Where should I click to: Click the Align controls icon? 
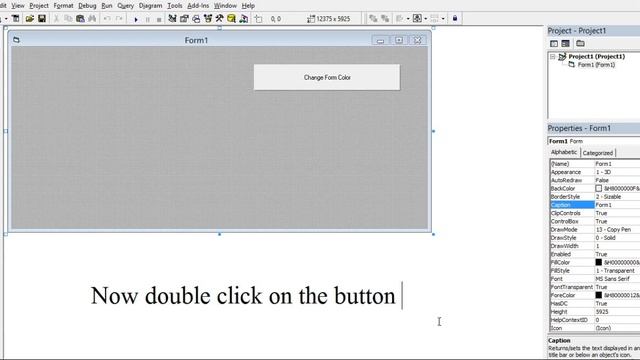(400, 18)
